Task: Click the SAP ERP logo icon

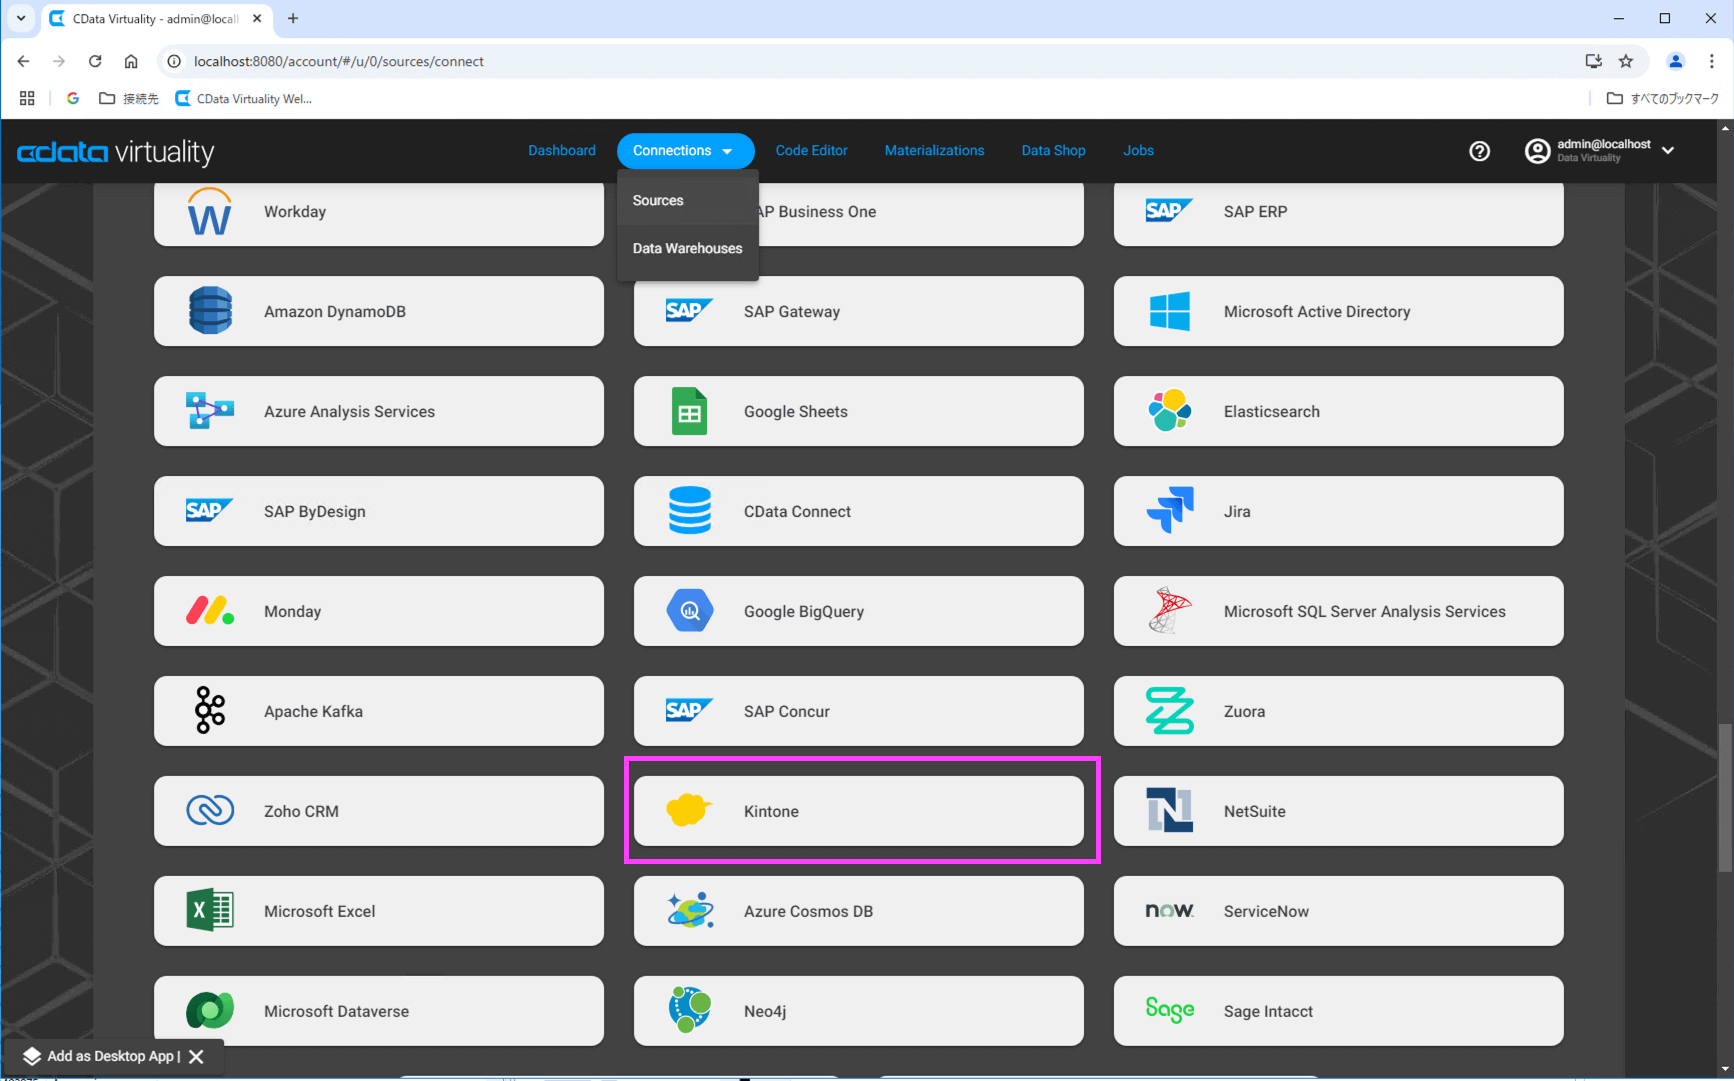Action: click(x=1170, y=210)
